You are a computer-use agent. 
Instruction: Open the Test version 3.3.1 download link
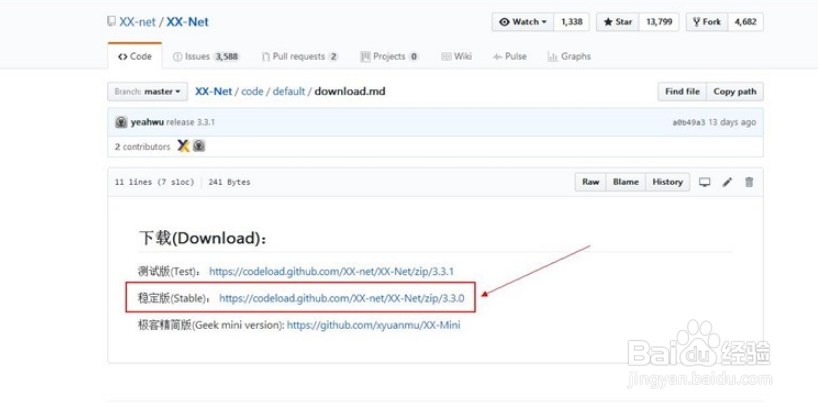tap(331, 271)
